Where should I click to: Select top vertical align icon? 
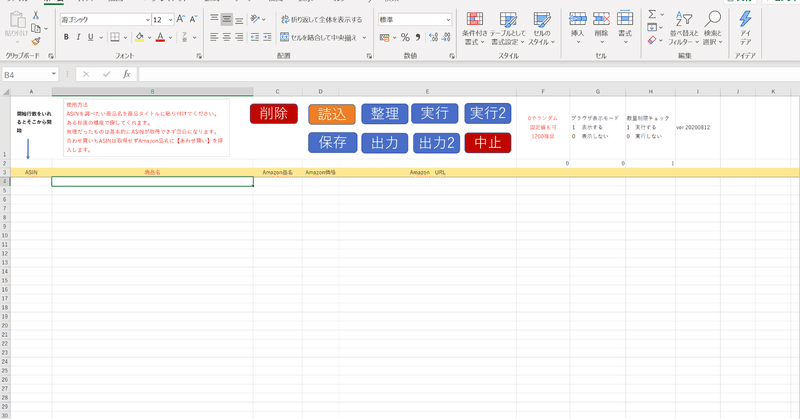(214, 19)
